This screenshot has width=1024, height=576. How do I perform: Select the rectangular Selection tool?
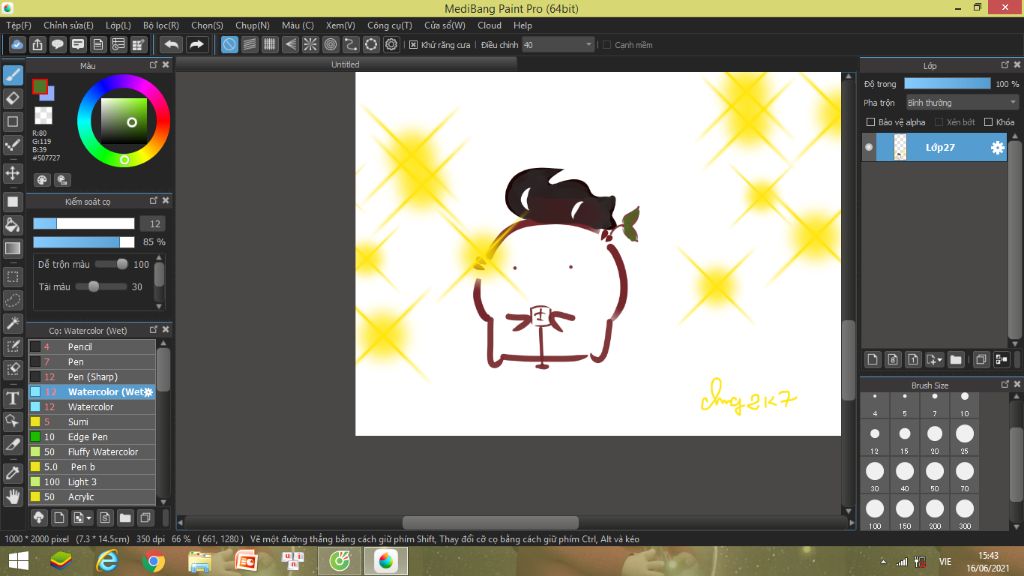(12, 277)
